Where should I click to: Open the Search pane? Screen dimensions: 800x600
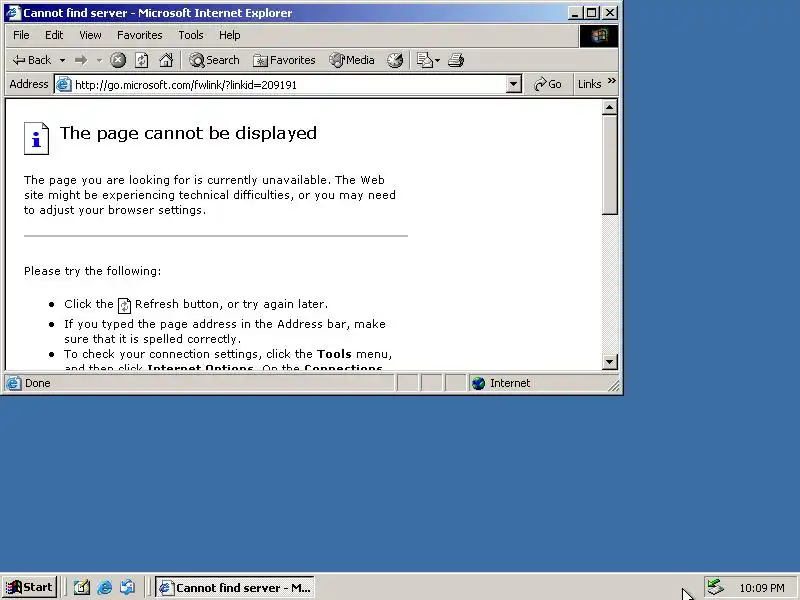coord(214,60)
